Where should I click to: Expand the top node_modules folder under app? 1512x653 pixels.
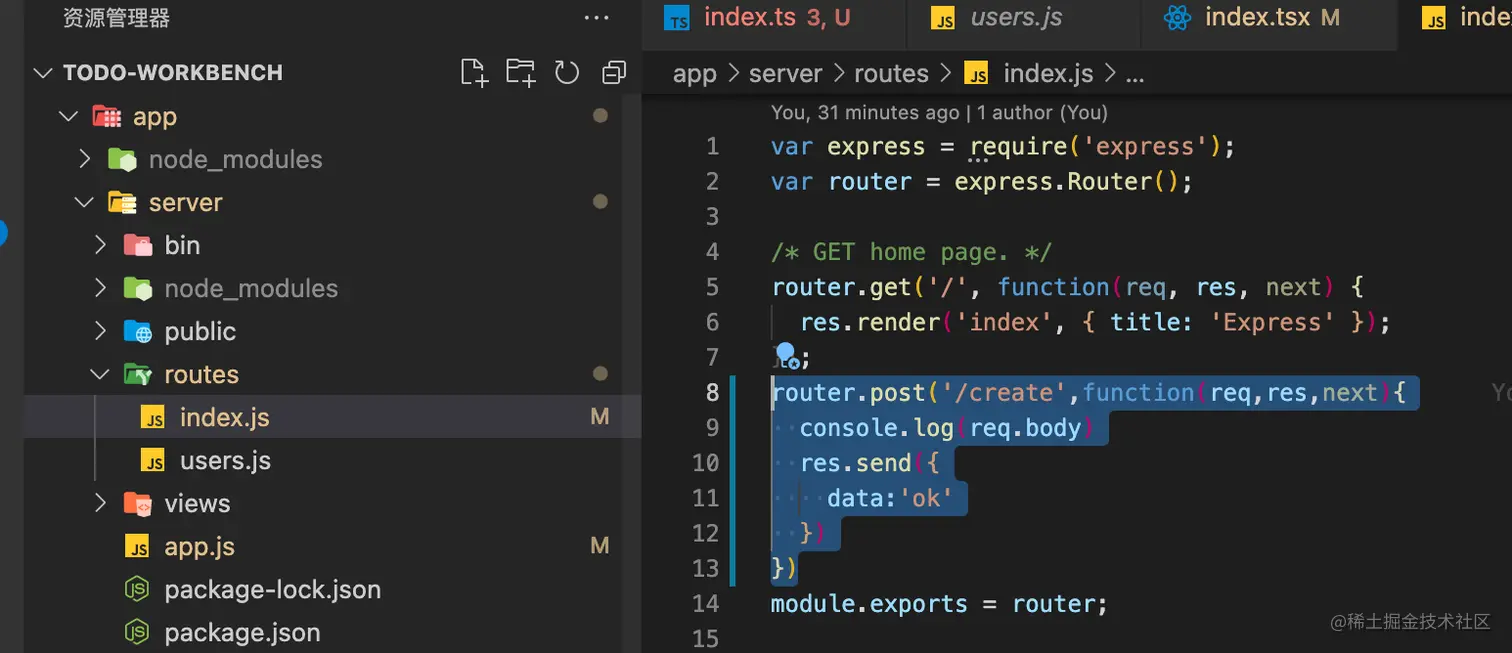tap(85, 159)
